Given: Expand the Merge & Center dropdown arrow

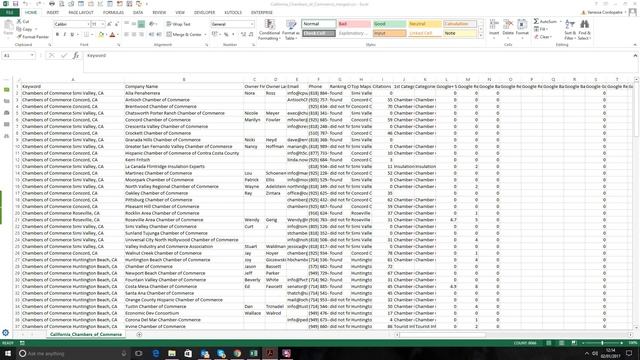Looking at the screenshot, I should tap(205, 35).
